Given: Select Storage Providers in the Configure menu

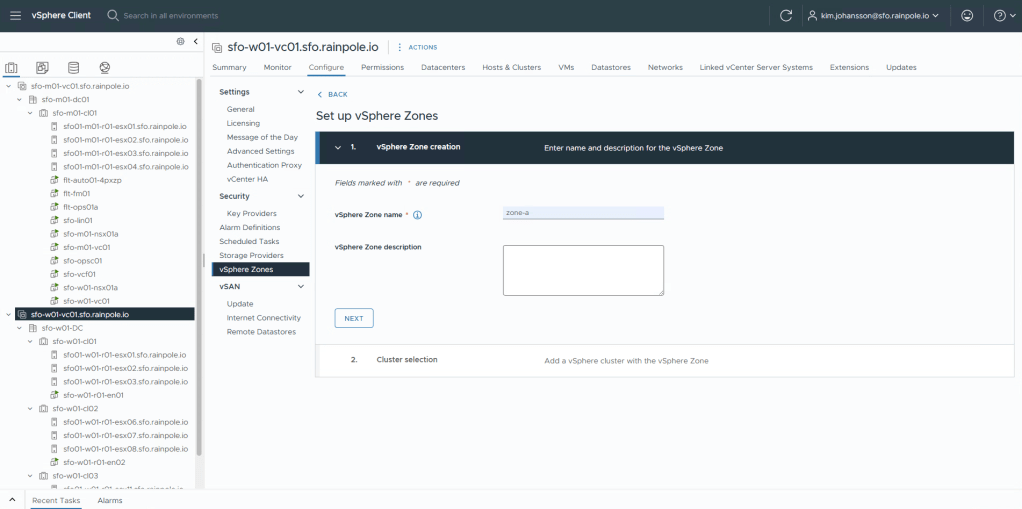Looking at the screenshot, I should click(251, 255).
